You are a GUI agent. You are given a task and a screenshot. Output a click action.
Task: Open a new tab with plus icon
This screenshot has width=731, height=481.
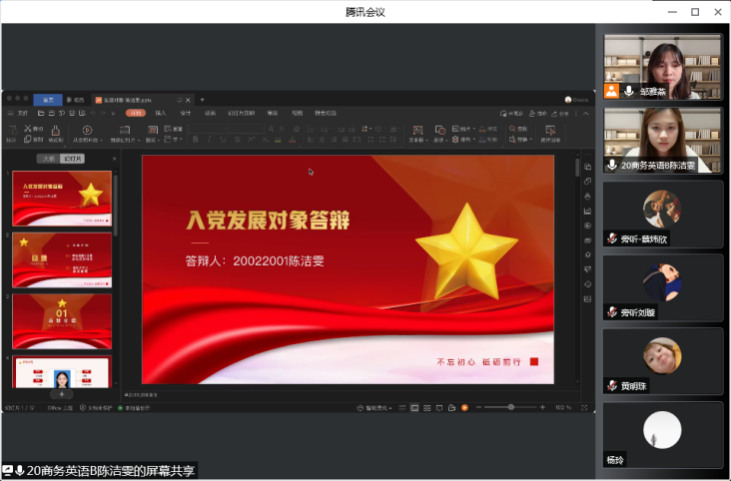(202, 100)
